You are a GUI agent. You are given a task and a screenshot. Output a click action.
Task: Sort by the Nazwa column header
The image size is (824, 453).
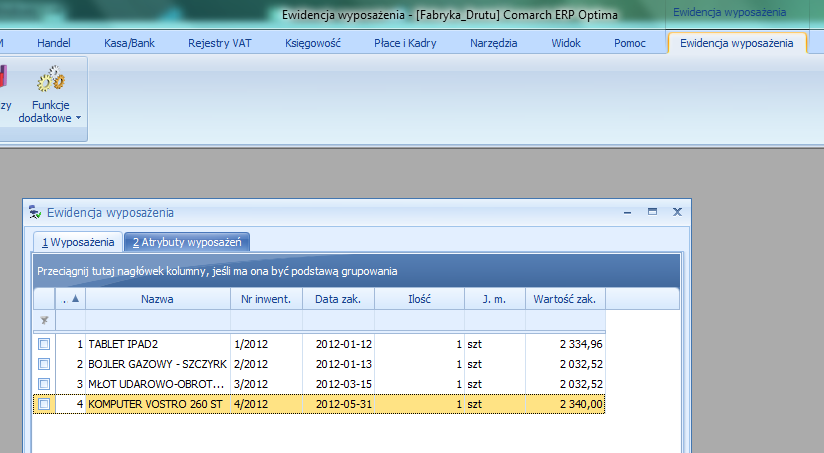158,299
